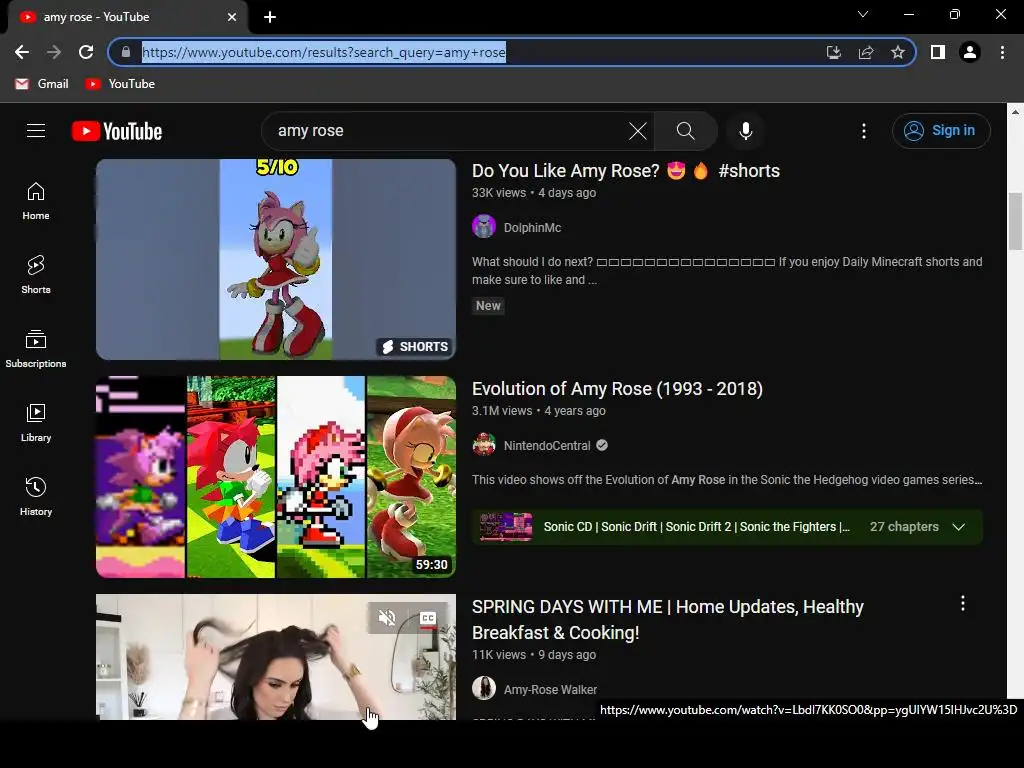Visit the Amy-Rose Walker channel name
Image resolution: width=1024 pixels, height=768 pixels.
click(550, 690)
